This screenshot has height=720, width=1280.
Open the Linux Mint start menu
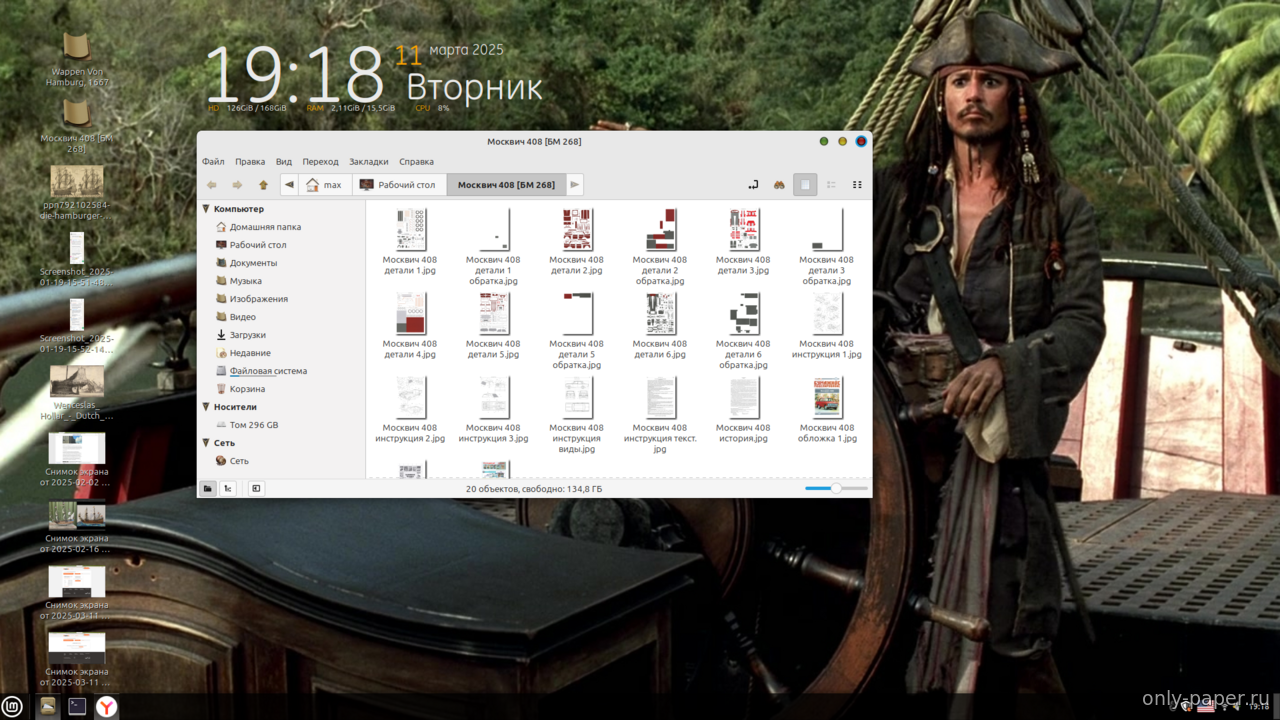pyautogui.click(x=12, y=707)
